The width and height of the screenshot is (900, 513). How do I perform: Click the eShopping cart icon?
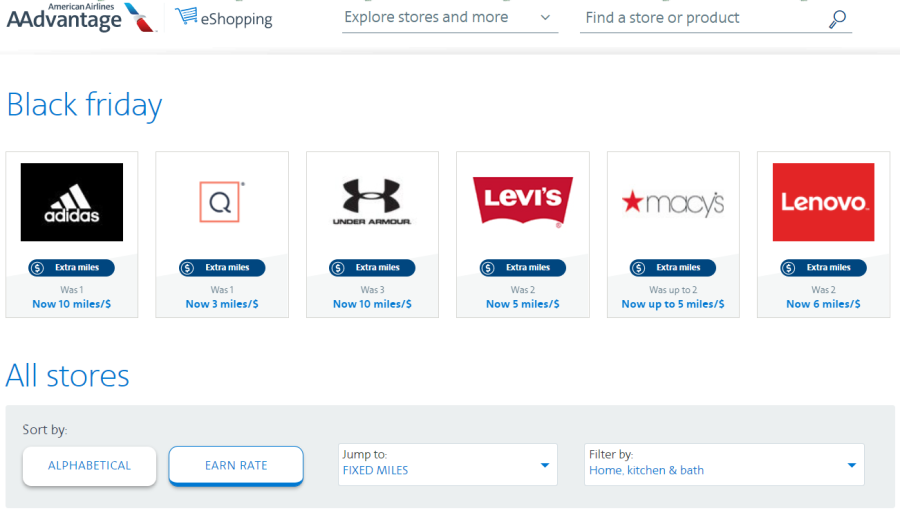pyautogui.click(x=186, y=17)
